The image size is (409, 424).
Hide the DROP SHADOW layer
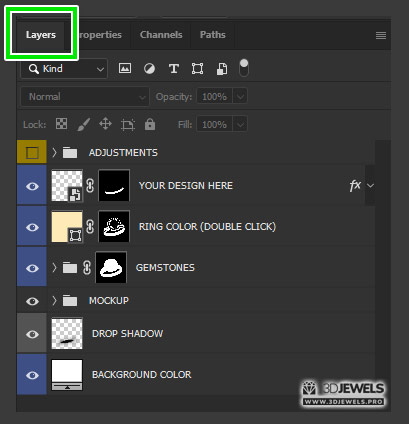coord(32,334)
